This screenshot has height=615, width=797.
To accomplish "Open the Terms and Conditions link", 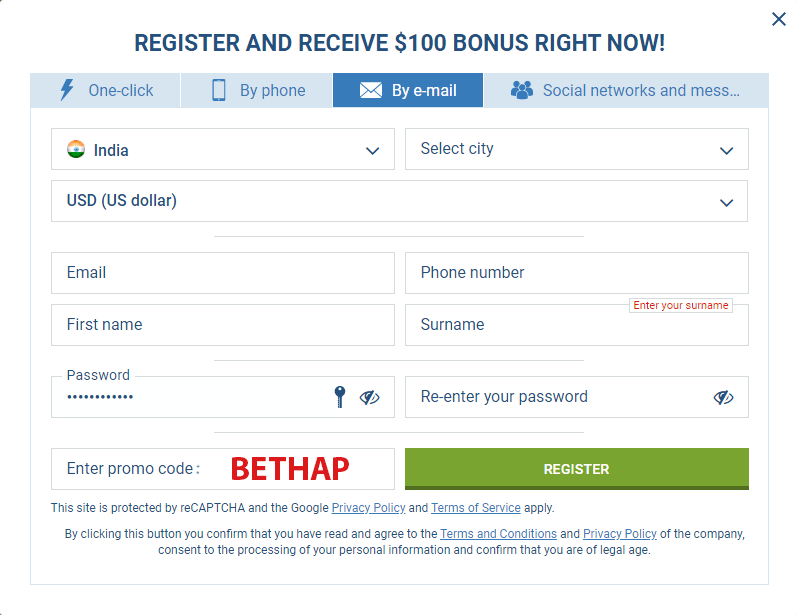I will click(498, 534).
